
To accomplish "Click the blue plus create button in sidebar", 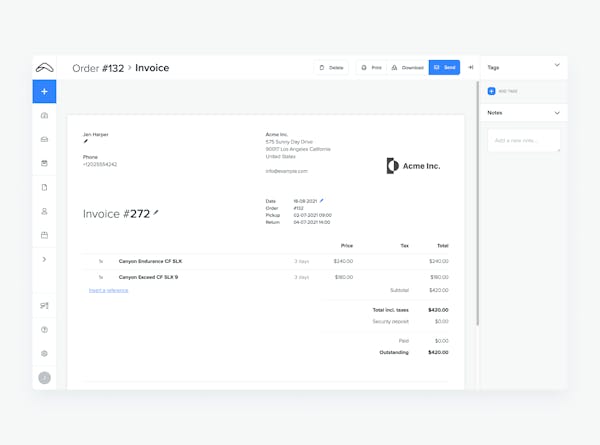I will [44, 91].
